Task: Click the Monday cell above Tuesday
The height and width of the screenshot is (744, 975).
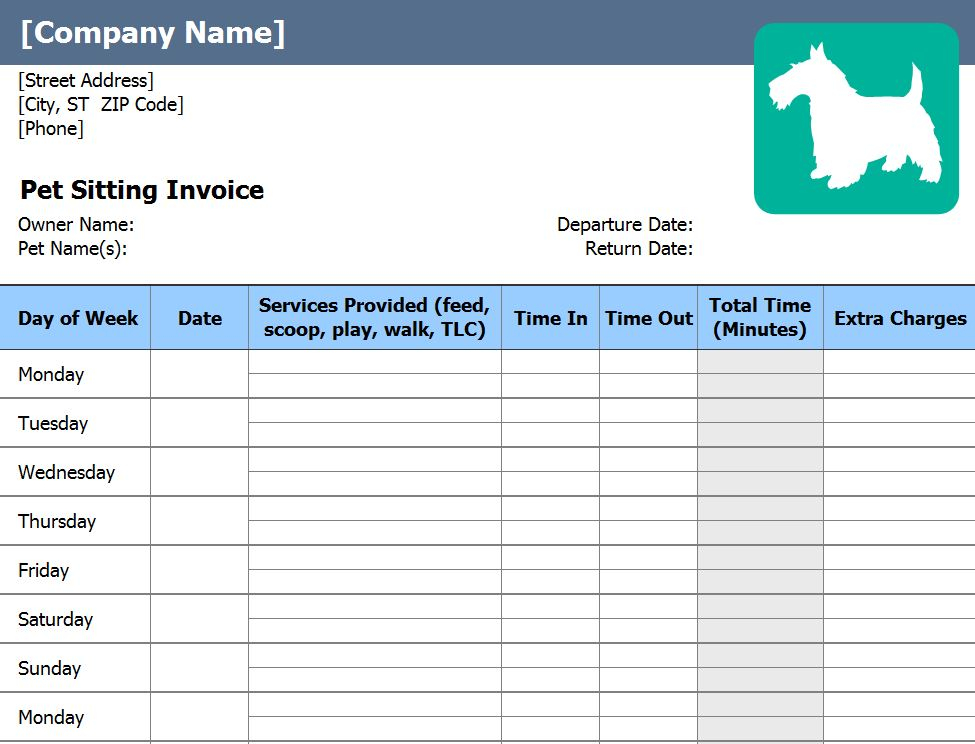Action: point(75,374)
